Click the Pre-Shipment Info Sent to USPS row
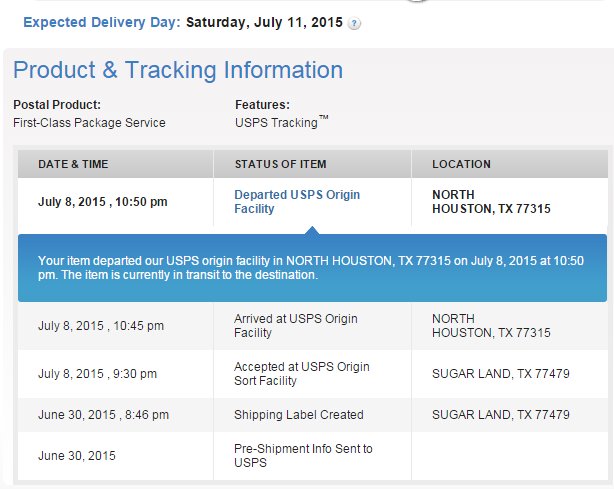Screen dimensions: 614x489 313,456
